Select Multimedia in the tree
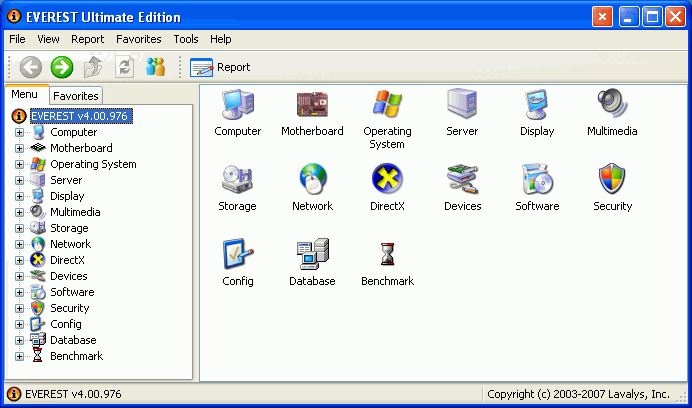Screen dimensions: 692x408 [x=75, y=212]
